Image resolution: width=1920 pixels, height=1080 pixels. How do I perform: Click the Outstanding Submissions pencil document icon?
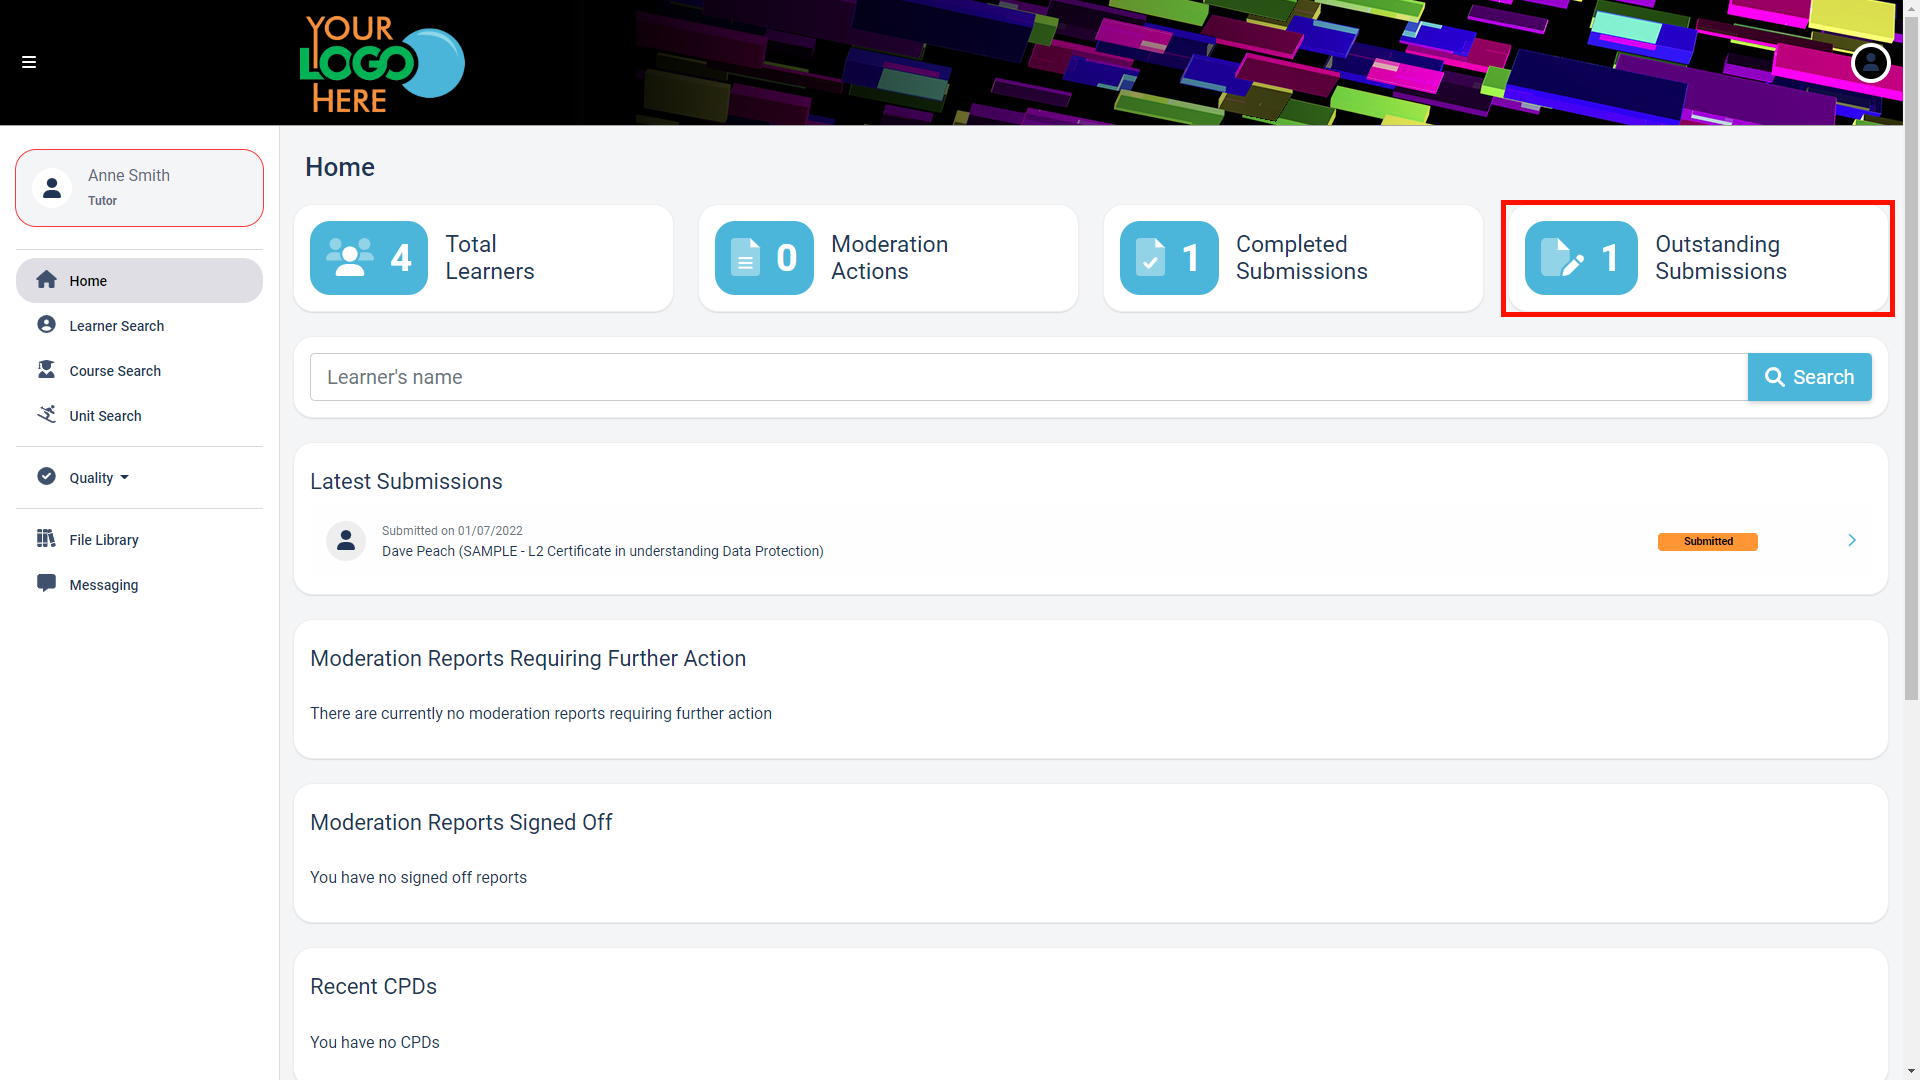(1562, 258)
